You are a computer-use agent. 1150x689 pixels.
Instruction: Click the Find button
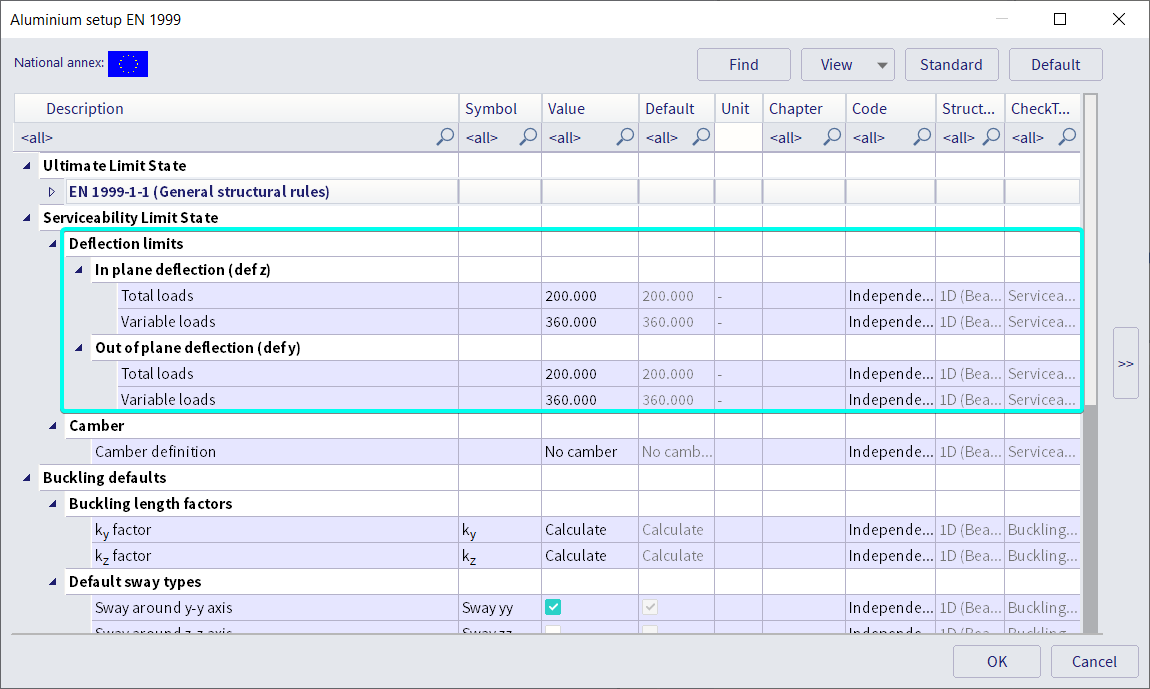(743, 64)
